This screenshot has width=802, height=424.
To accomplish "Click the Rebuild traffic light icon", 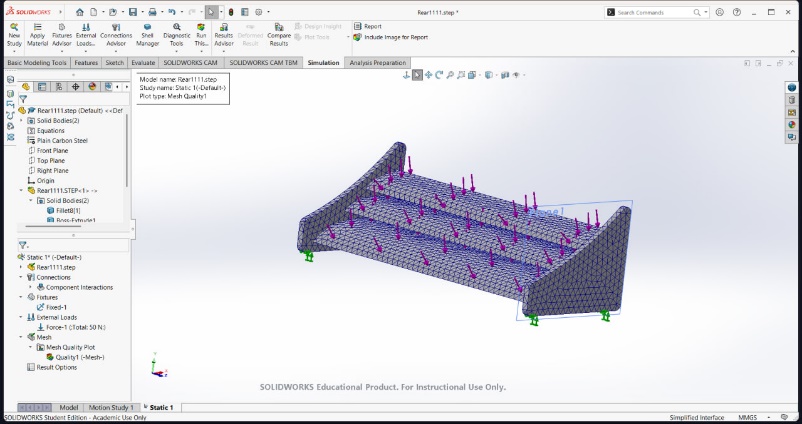I will (231, 12).
